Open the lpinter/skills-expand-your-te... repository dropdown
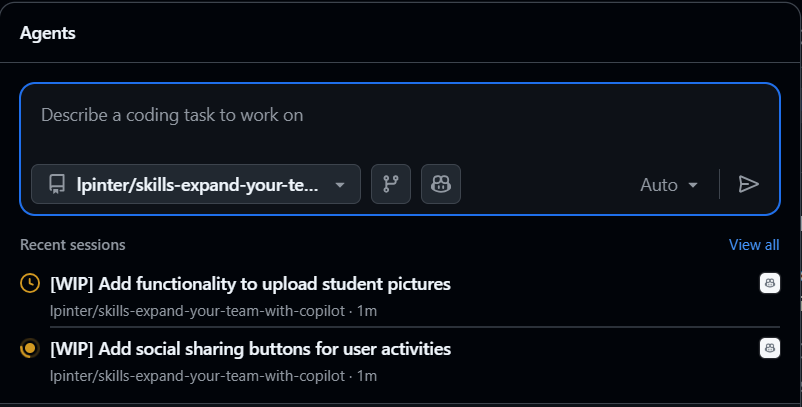The width and height of the screenshot is (802, 407). (x=196, y=184)
